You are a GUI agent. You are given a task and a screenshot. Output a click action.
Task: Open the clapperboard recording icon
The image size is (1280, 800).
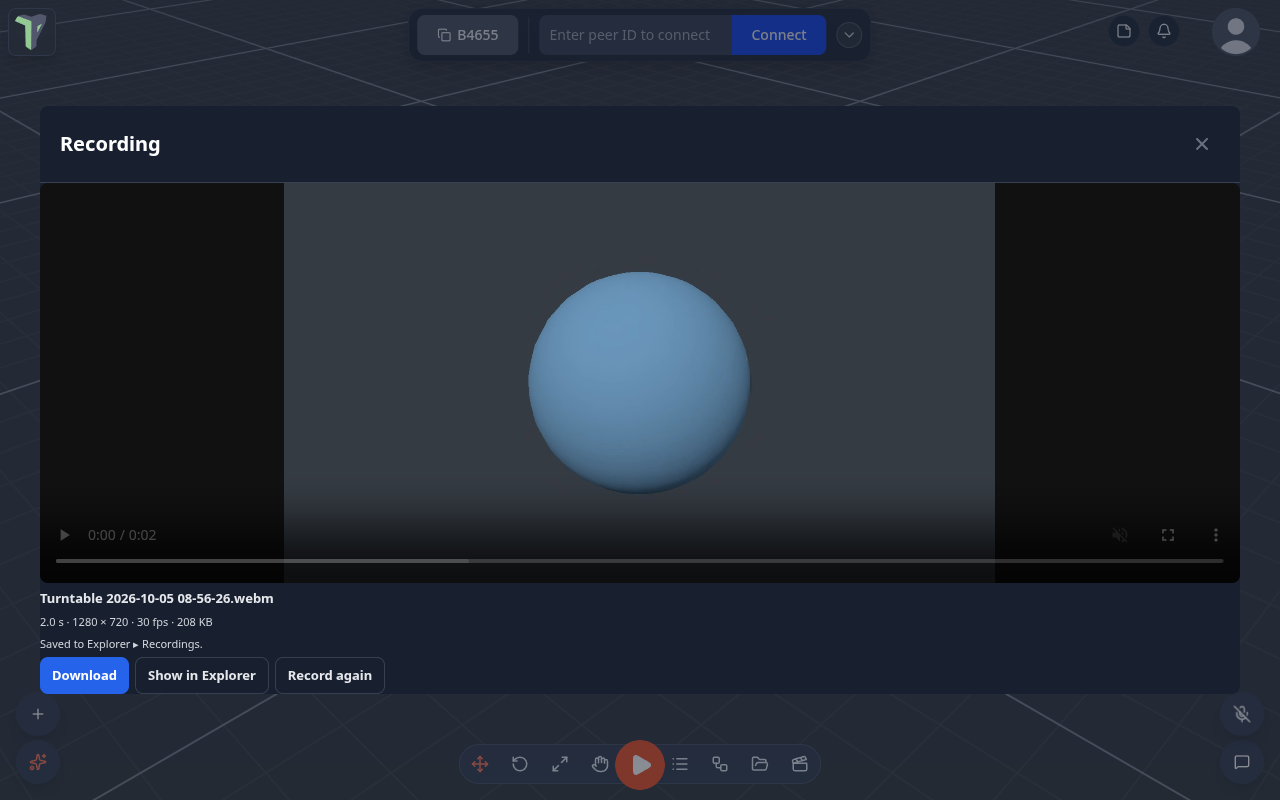(x=800, y=764)
